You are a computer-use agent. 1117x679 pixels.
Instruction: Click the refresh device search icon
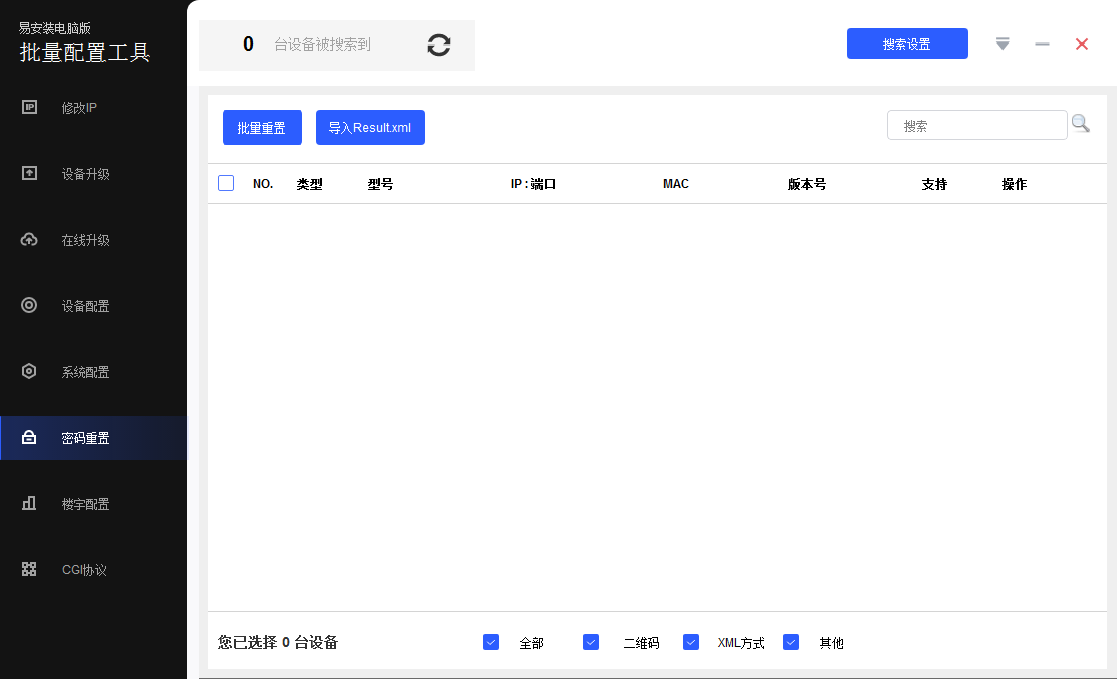point(439,45)
